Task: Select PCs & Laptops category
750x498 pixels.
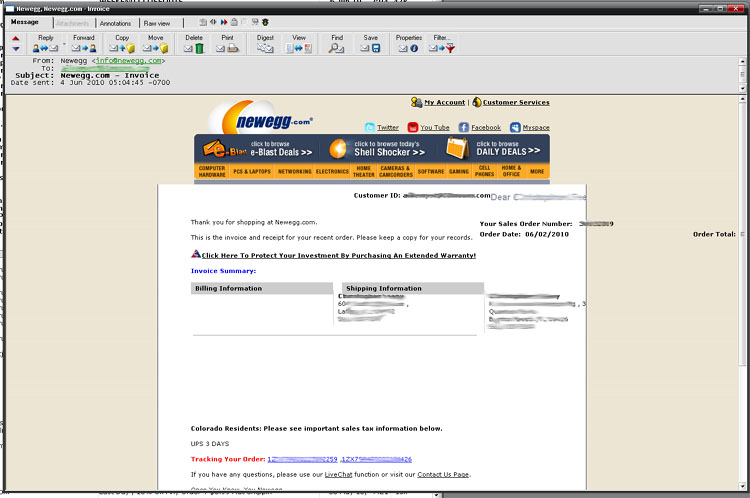Action: pyautogui.click(x=252, y=171)
